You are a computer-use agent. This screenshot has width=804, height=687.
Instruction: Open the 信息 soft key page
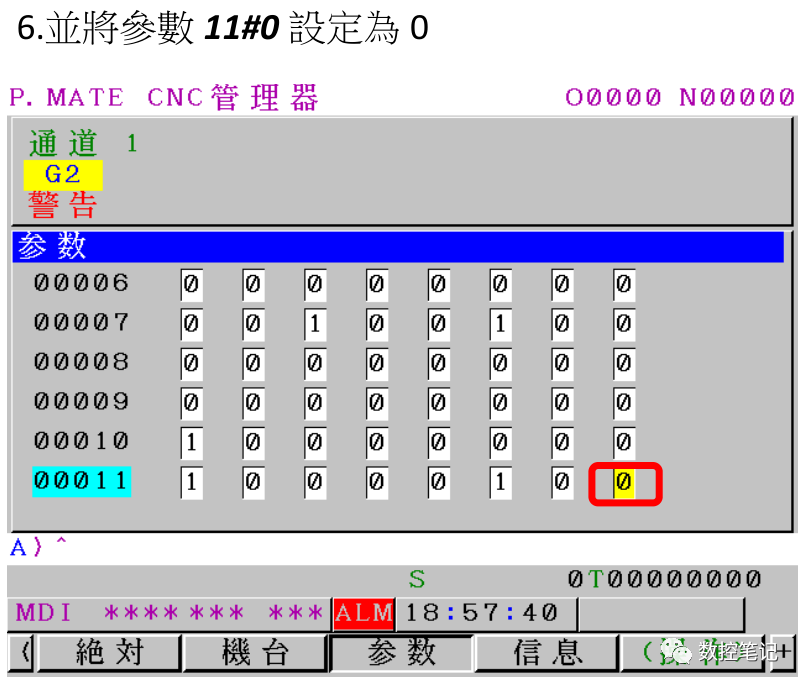coord(547,653)
